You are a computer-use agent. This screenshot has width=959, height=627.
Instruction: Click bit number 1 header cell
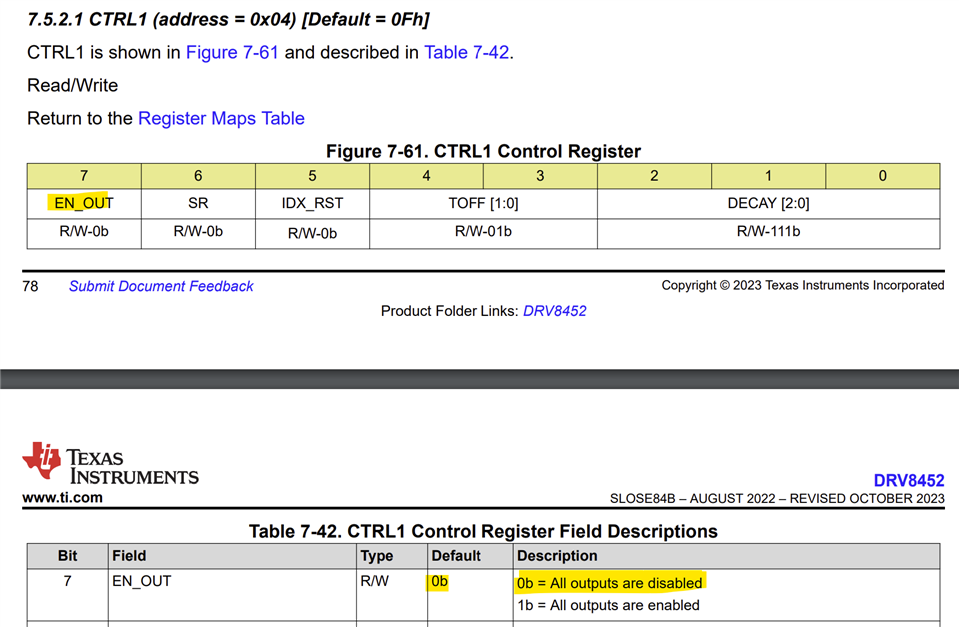click(768, 176)
